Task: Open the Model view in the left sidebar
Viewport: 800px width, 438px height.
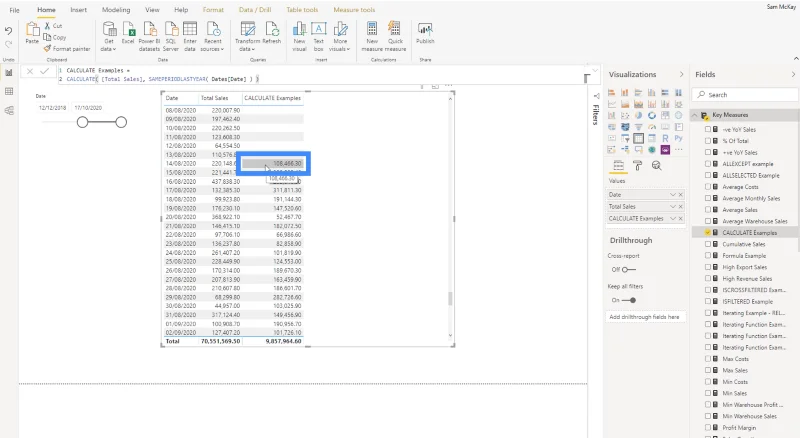Action: click(x=9, y=110)
